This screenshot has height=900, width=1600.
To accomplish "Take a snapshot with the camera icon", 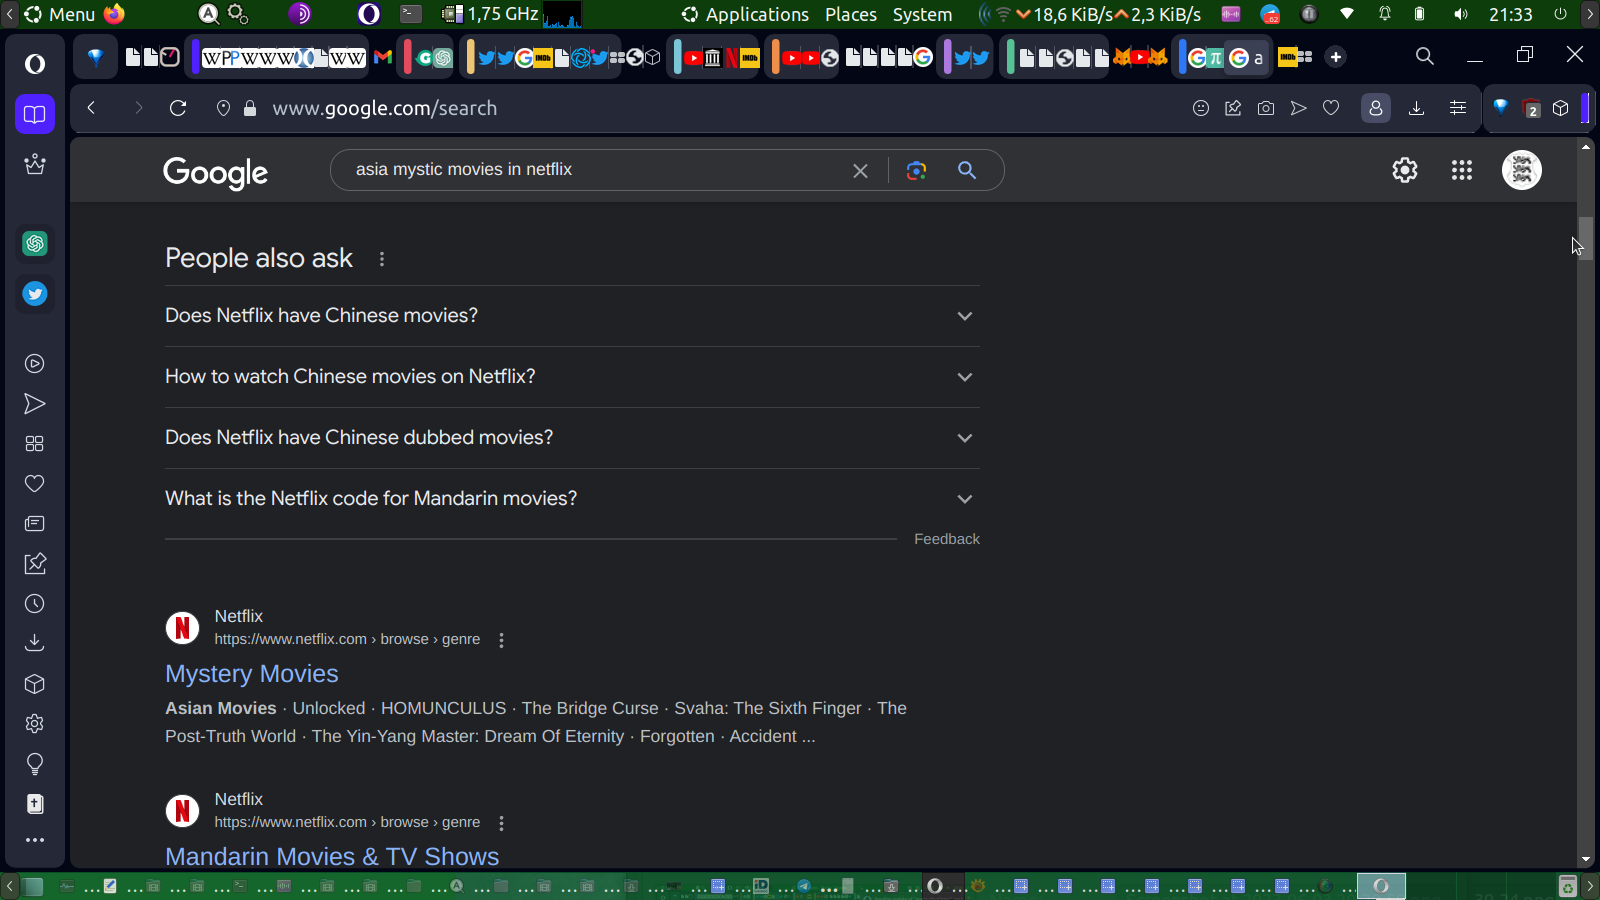I will (1266, 108).
